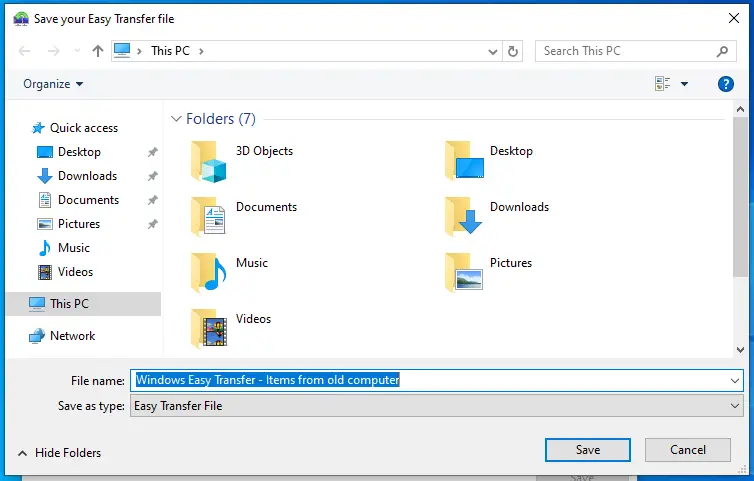Click the Forward navigation arrow

53,51
